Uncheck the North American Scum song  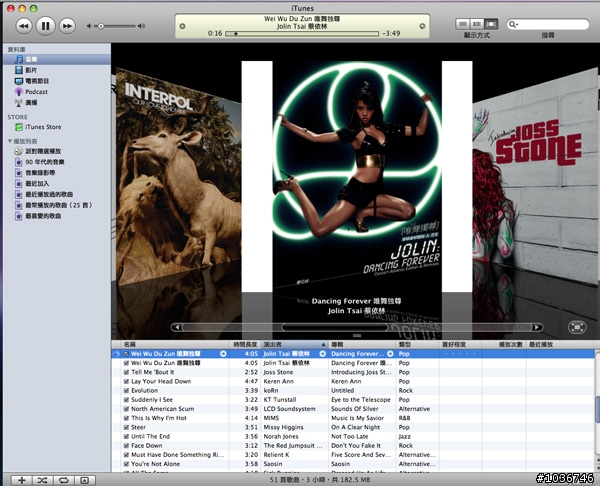126,409
